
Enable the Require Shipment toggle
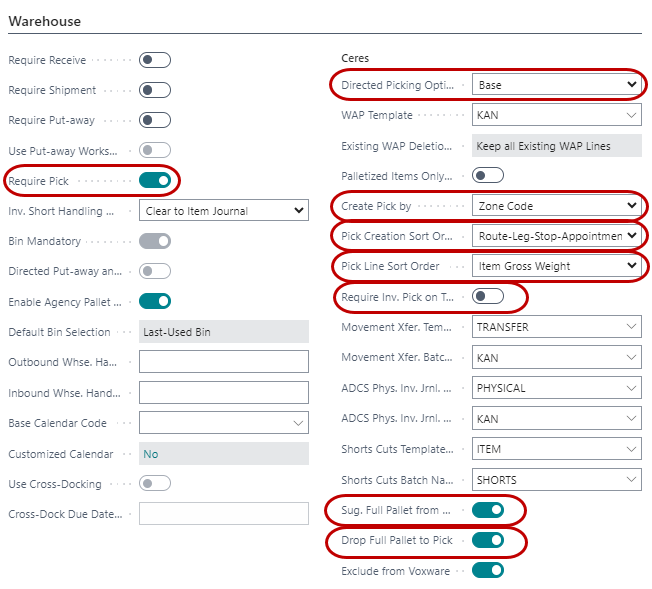pos(155,90)
